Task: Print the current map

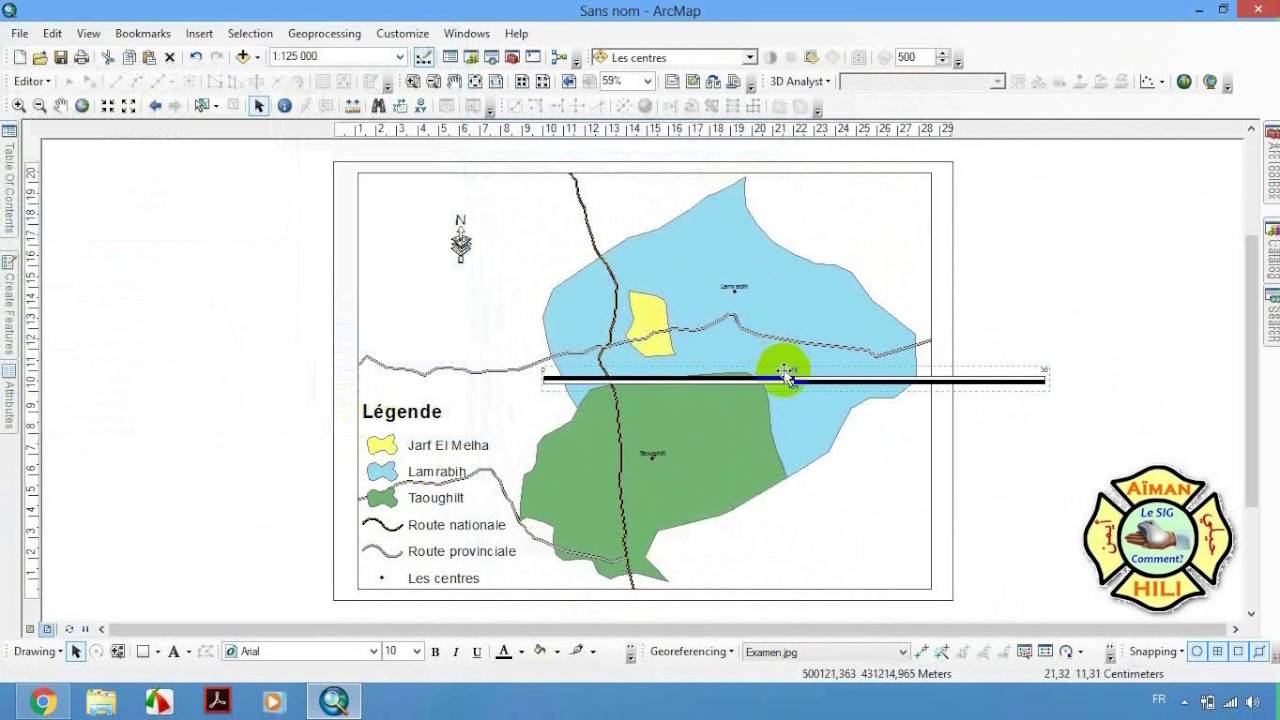Action: tap(82, 57)
